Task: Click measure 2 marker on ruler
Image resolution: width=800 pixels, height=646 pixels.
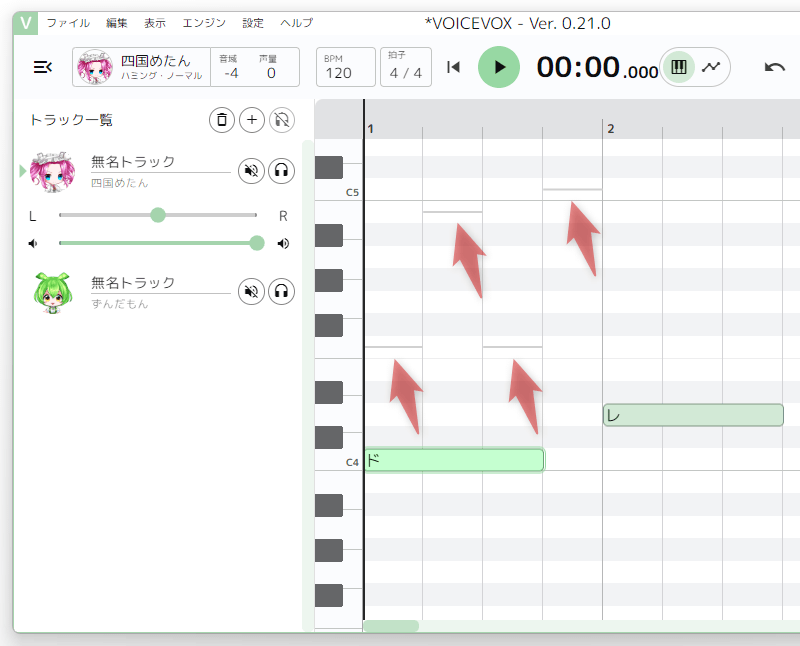Action: 611,129
